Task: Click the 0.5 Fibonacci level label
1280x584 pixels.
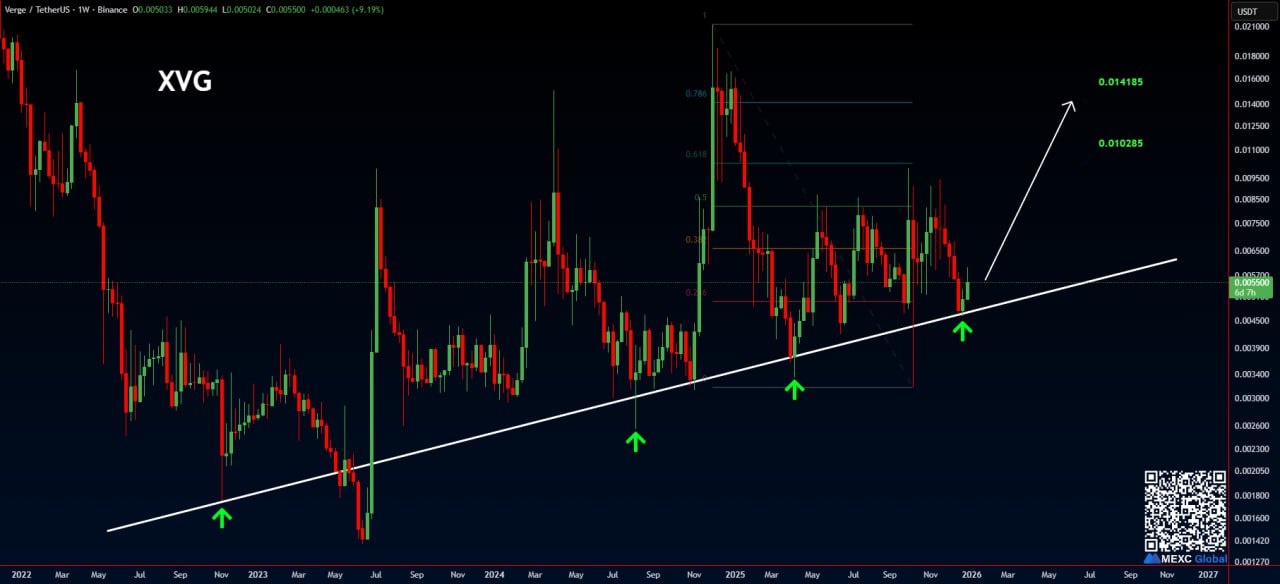Action: (x=701, y=198)
